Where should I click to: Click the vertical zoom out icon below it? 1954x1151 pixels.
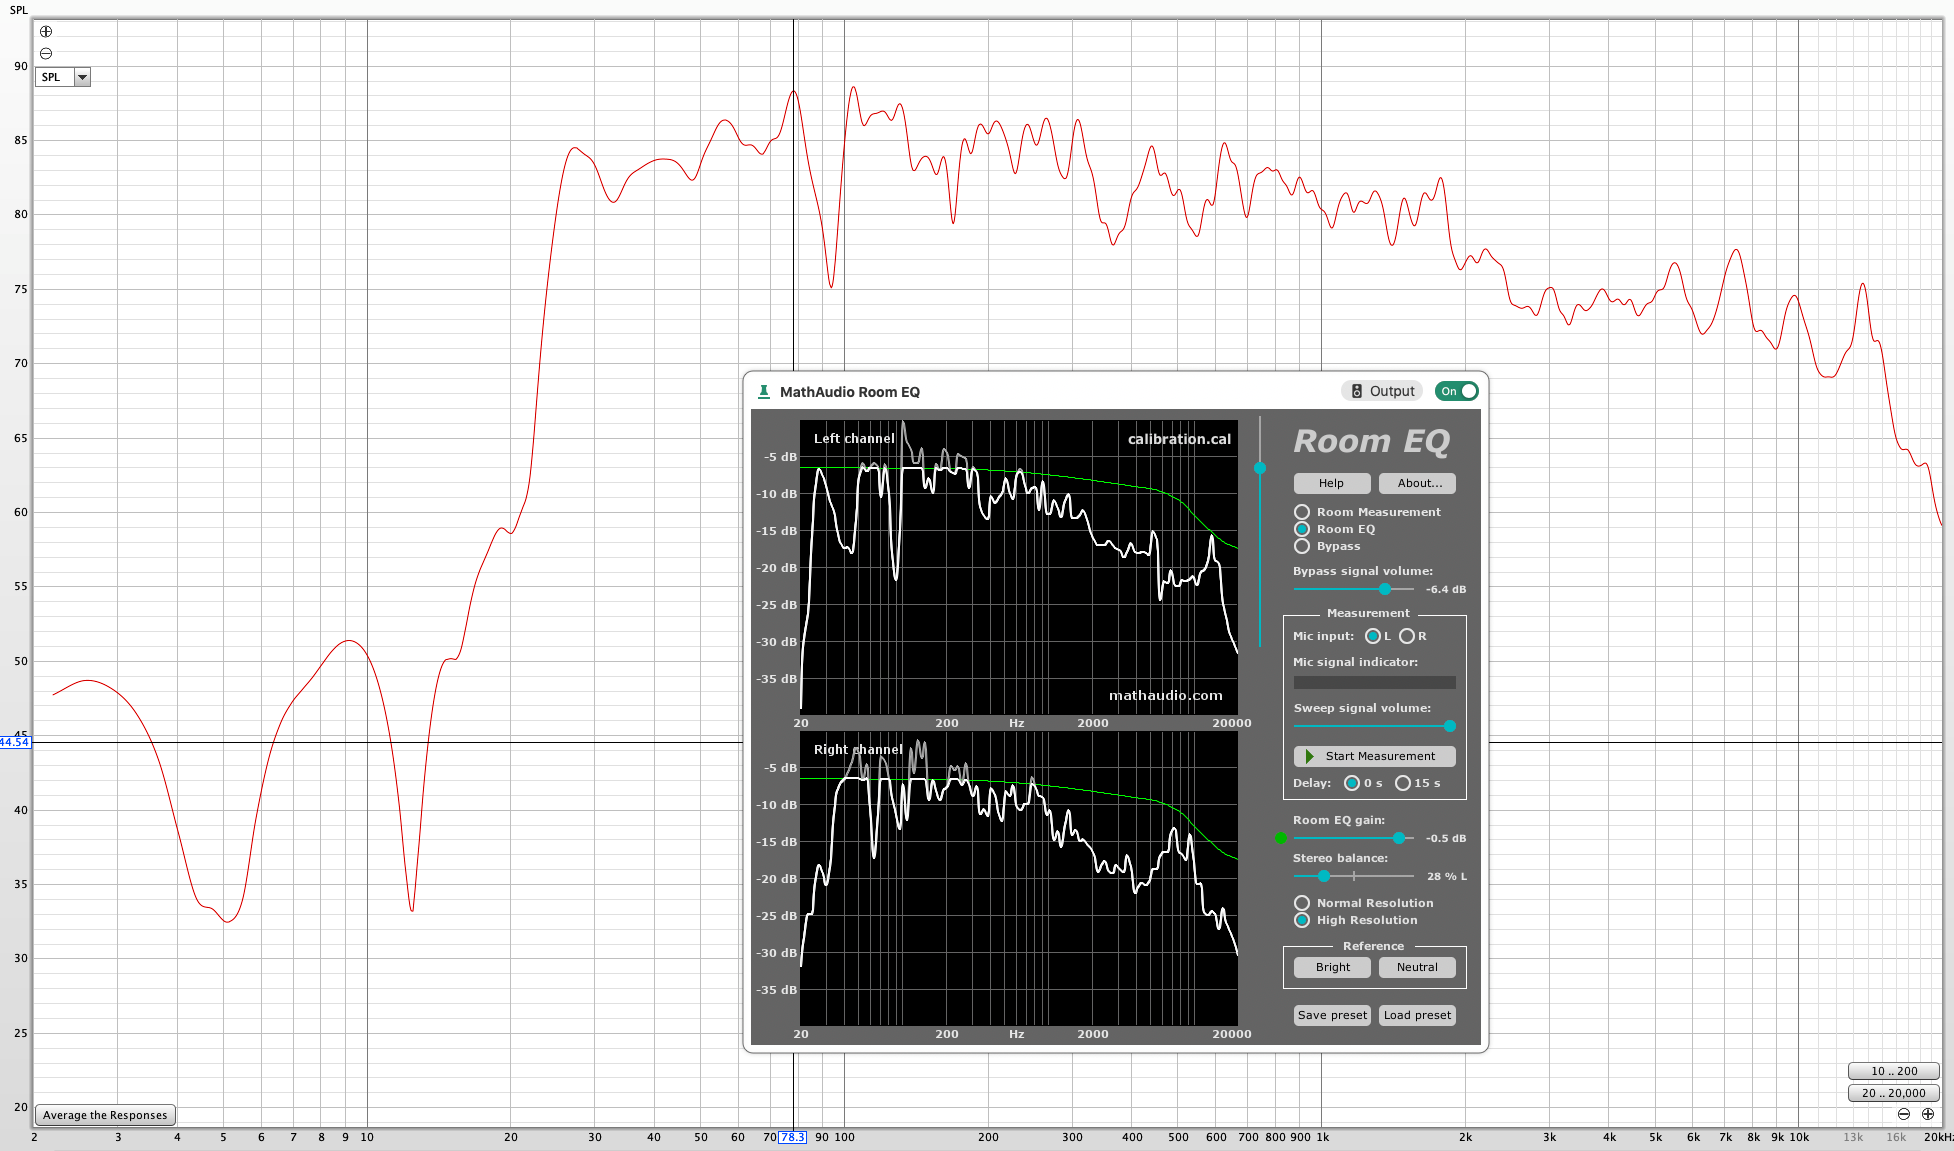46,54
